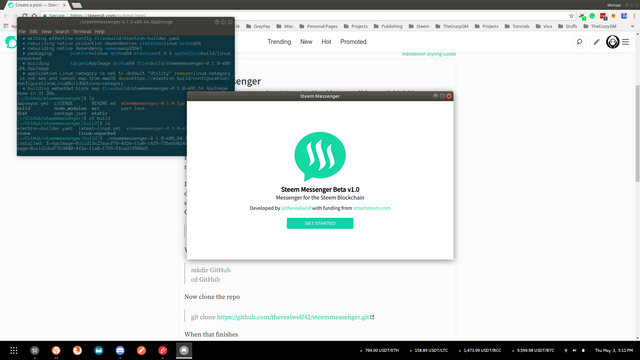Open the Help menu in terminal window
Screen dimensions: 640x360
click(100, 31)
